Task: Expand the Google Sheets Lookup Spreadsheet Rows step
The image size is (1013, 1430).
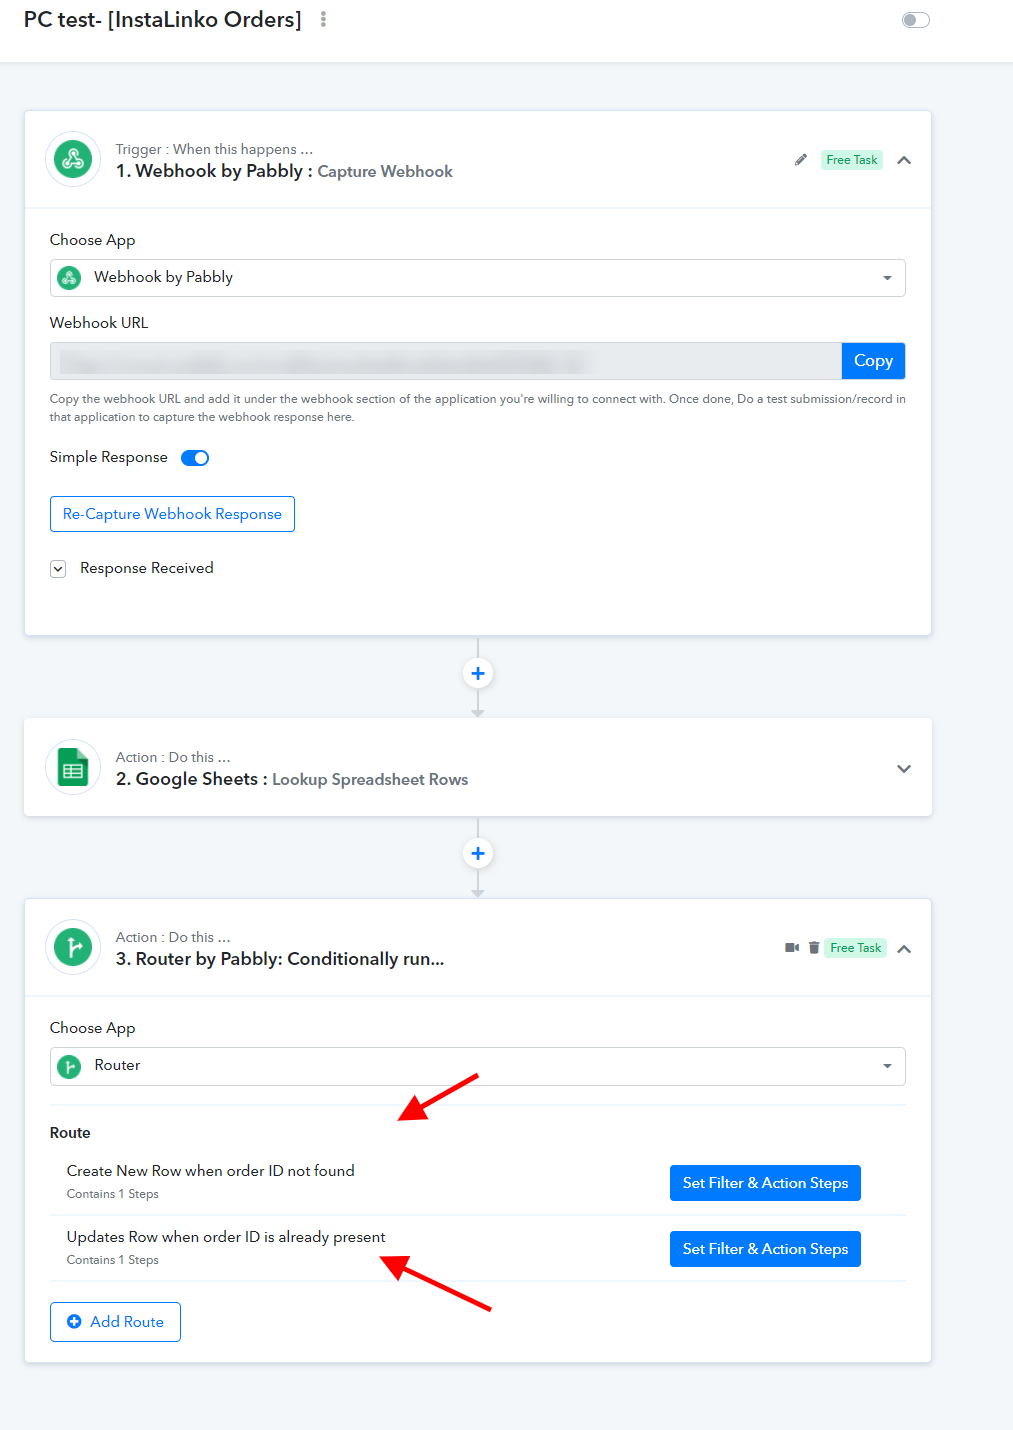Action: (904, 768)
